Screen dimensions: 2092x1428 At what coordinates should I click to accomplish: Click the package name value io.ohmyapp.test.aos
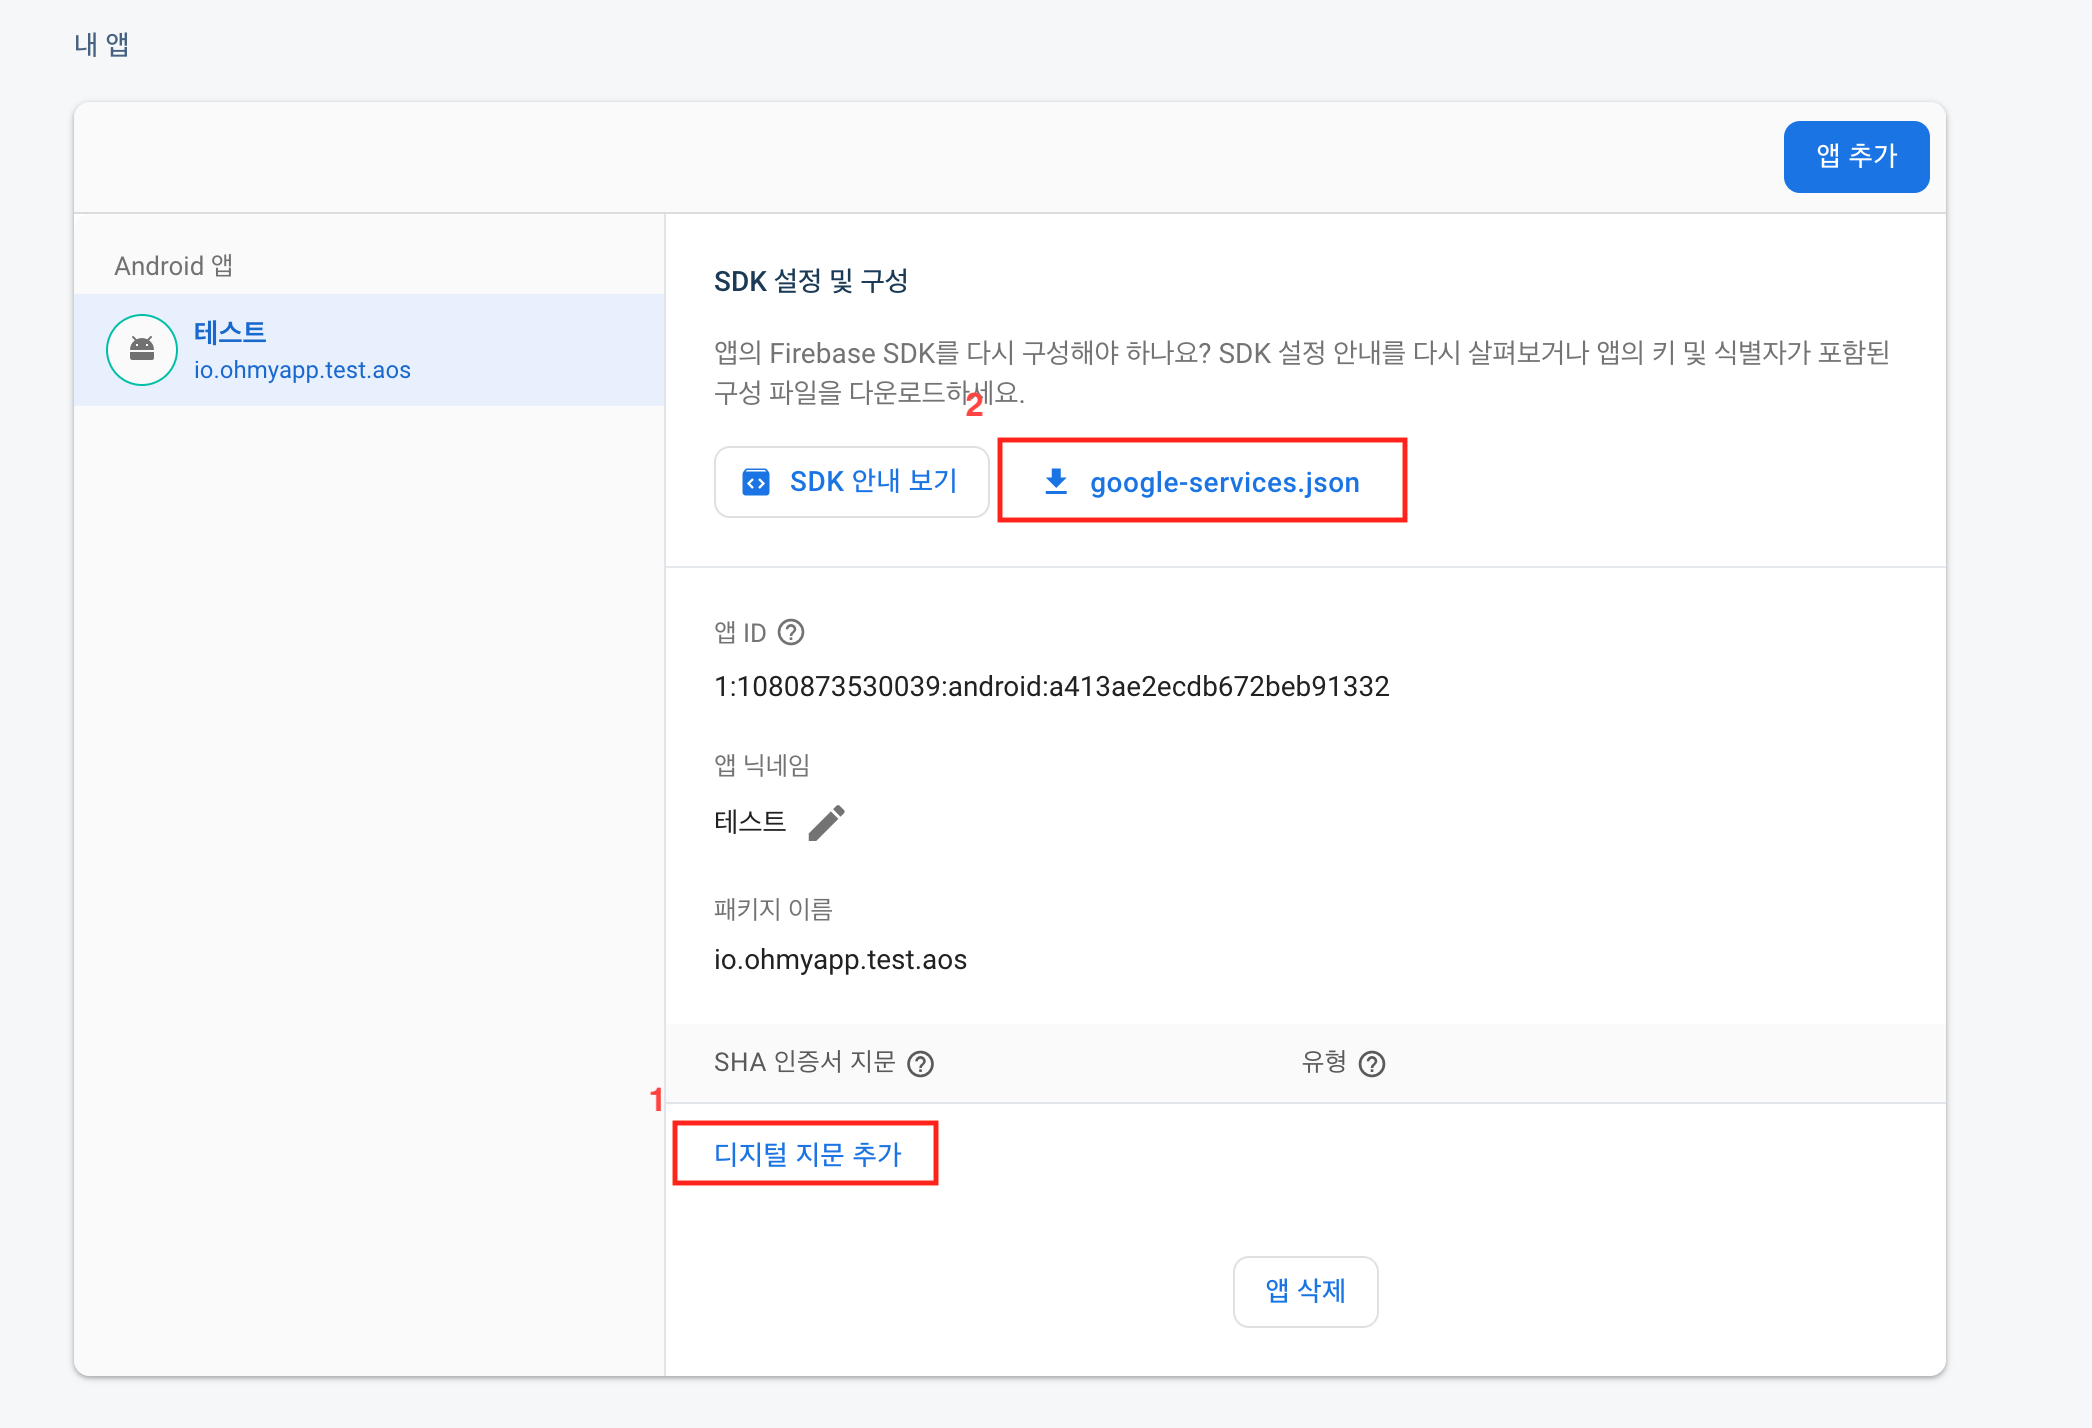click(x=840, y=959)
